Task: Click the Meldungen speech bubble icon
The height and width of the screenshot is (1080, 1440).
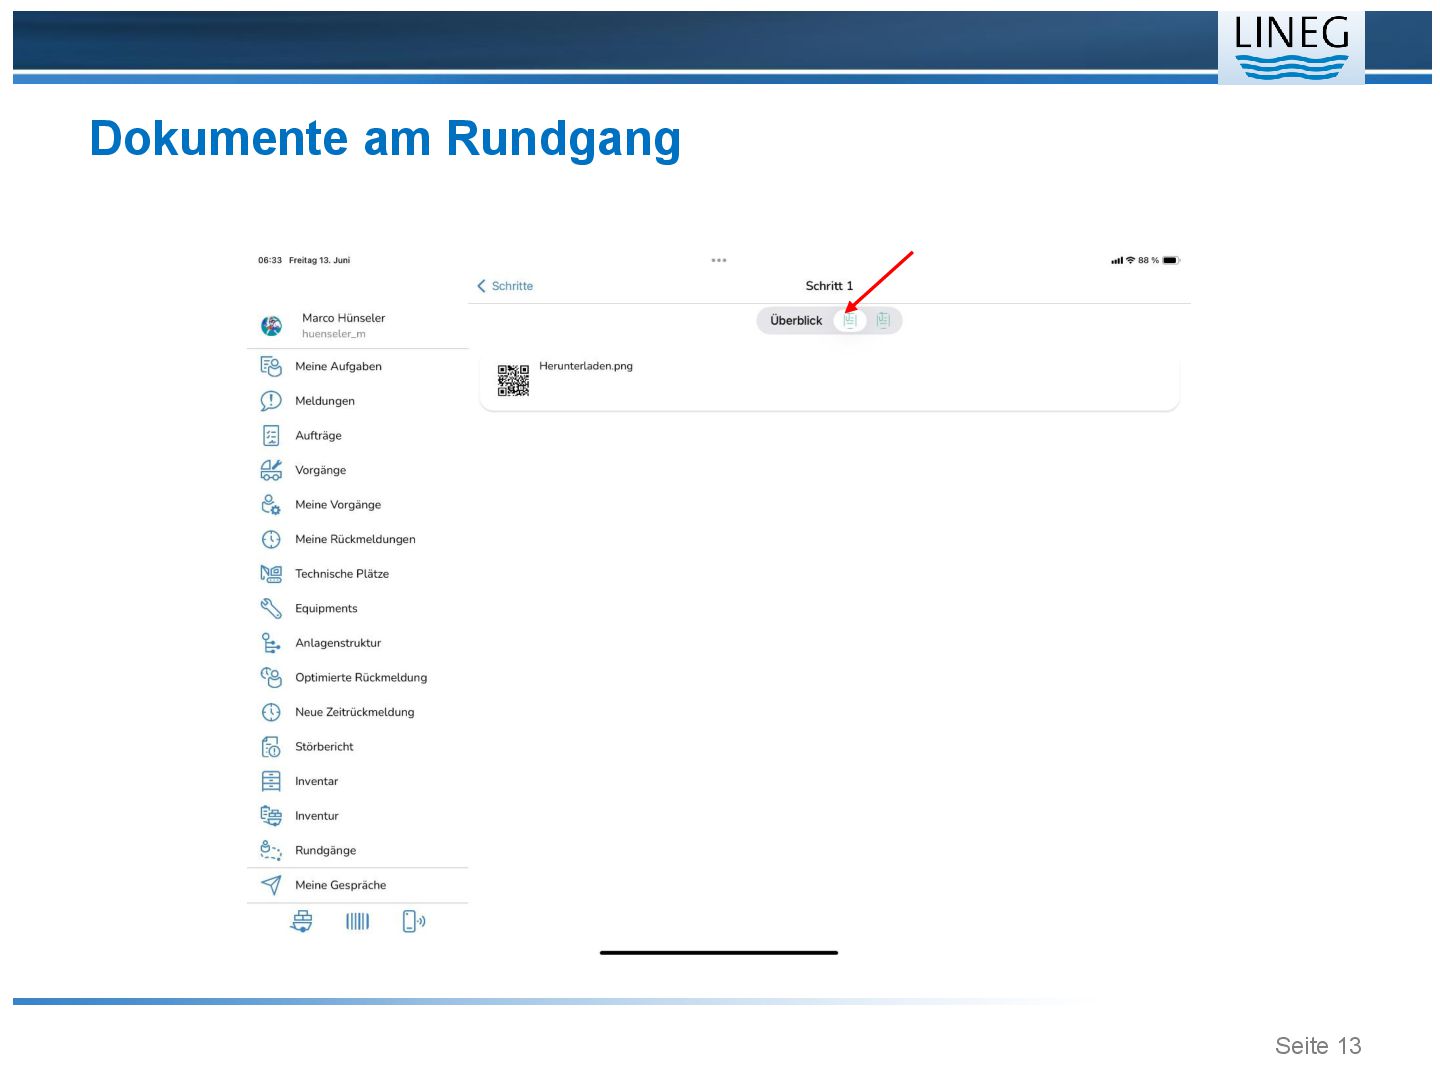Action: coord(271,401)
